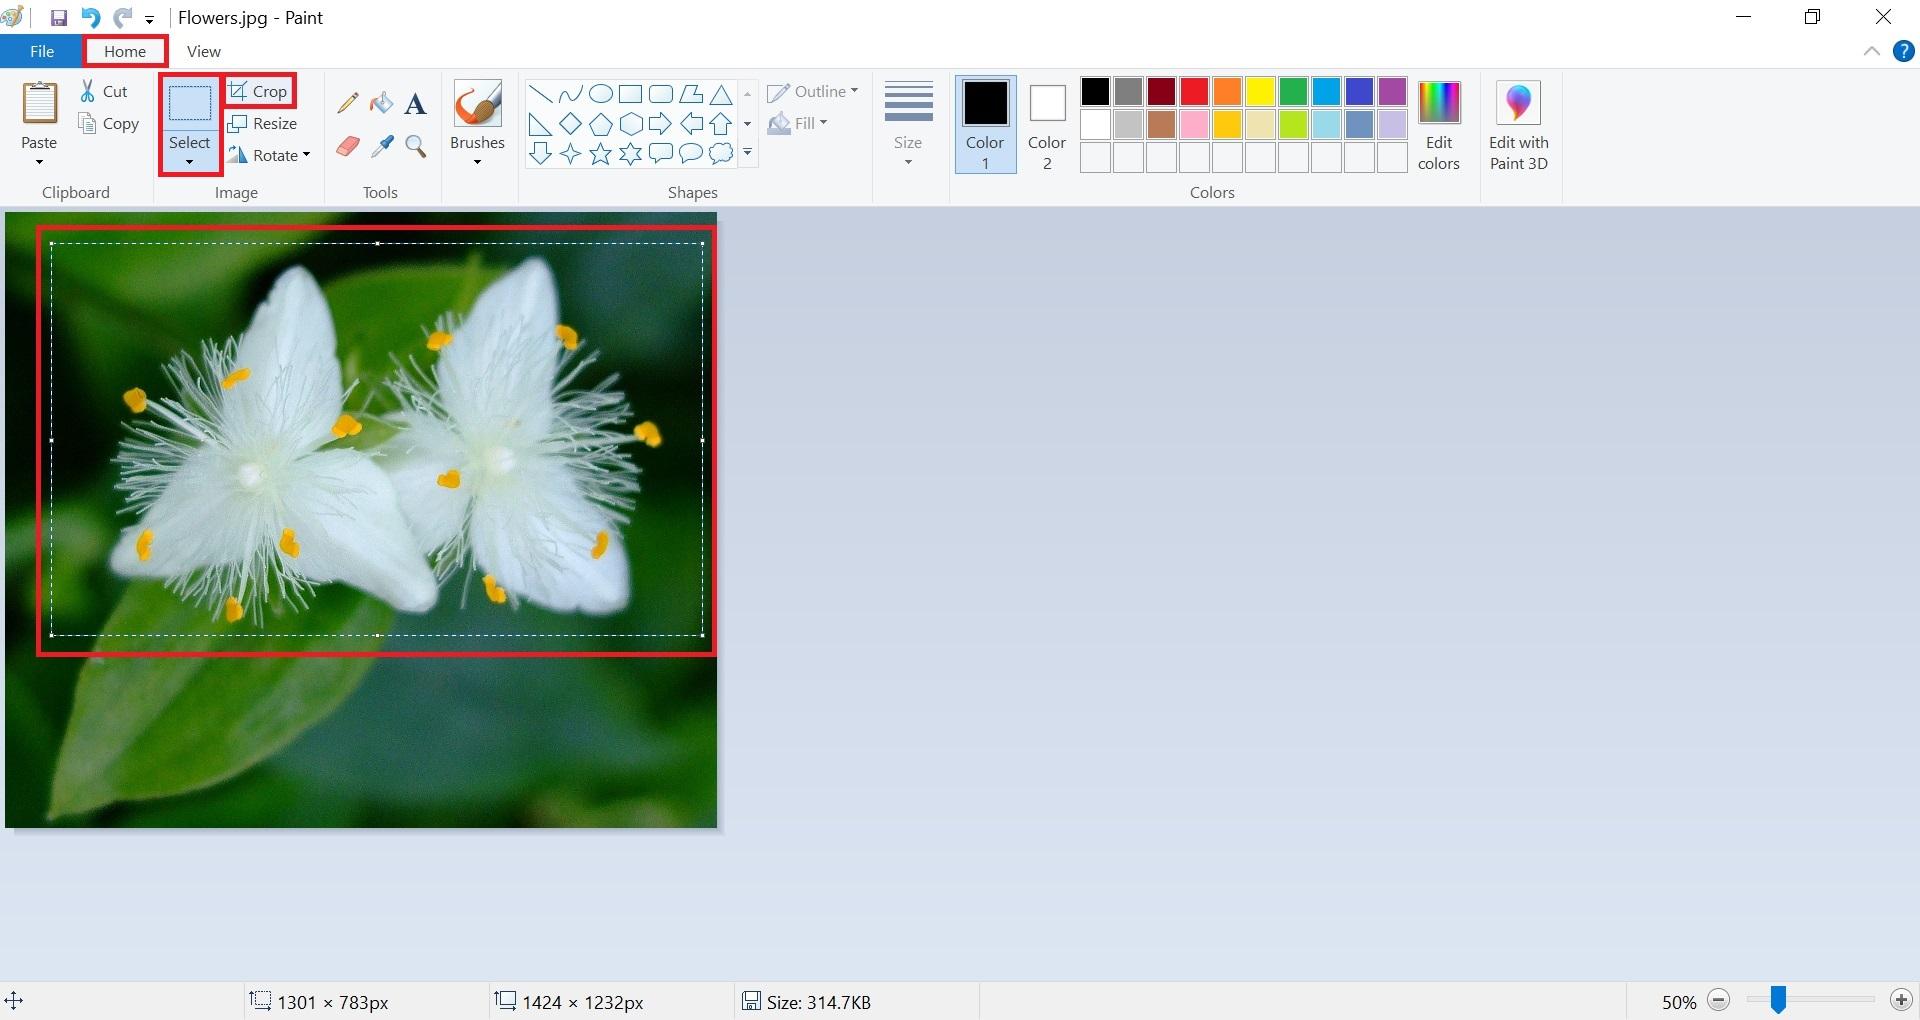This screenshot has height=1020, width=1920.
Task: Expand the full Shapes gallery
Action: [747, 153]
